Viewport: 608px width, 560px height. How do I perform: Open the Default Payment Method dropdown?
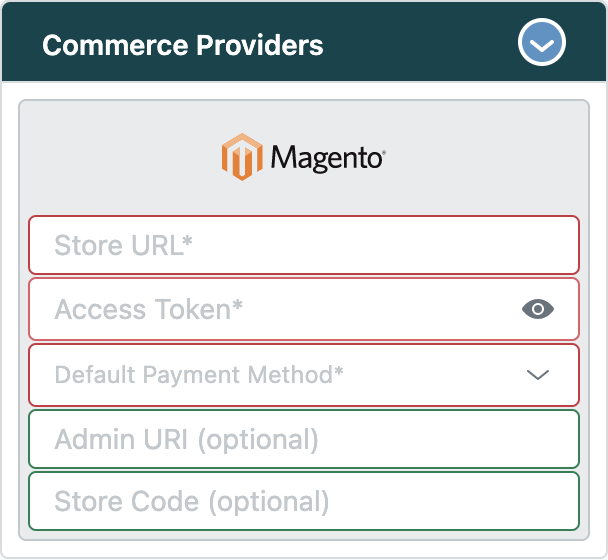tap(304, 375)
